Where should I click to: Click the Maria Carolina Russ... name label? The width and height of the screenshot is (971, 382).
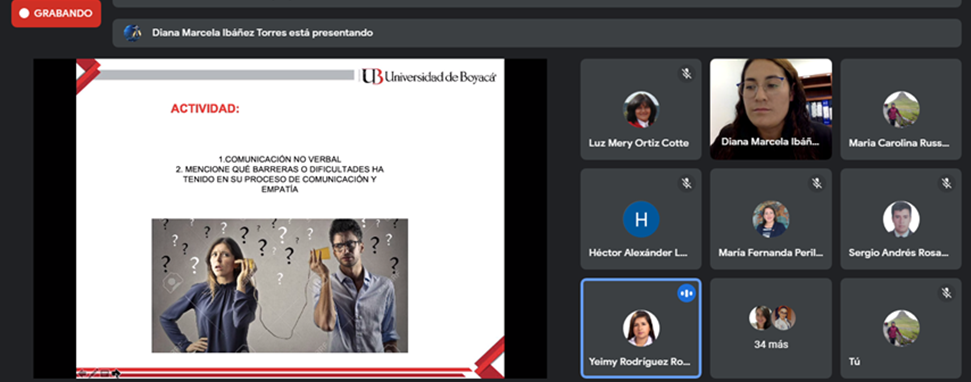coord(899,143)
